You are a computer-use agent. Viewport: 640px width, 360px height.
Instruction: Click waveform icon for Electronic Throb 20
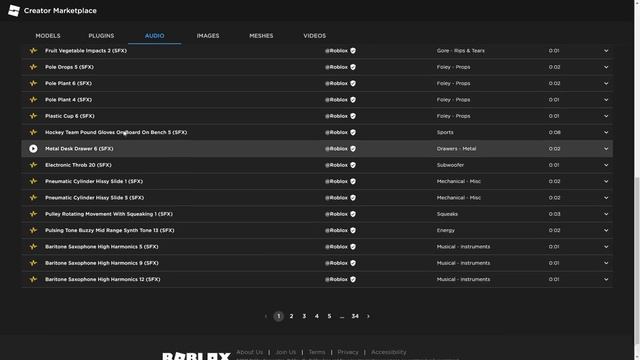coord(33,165)
